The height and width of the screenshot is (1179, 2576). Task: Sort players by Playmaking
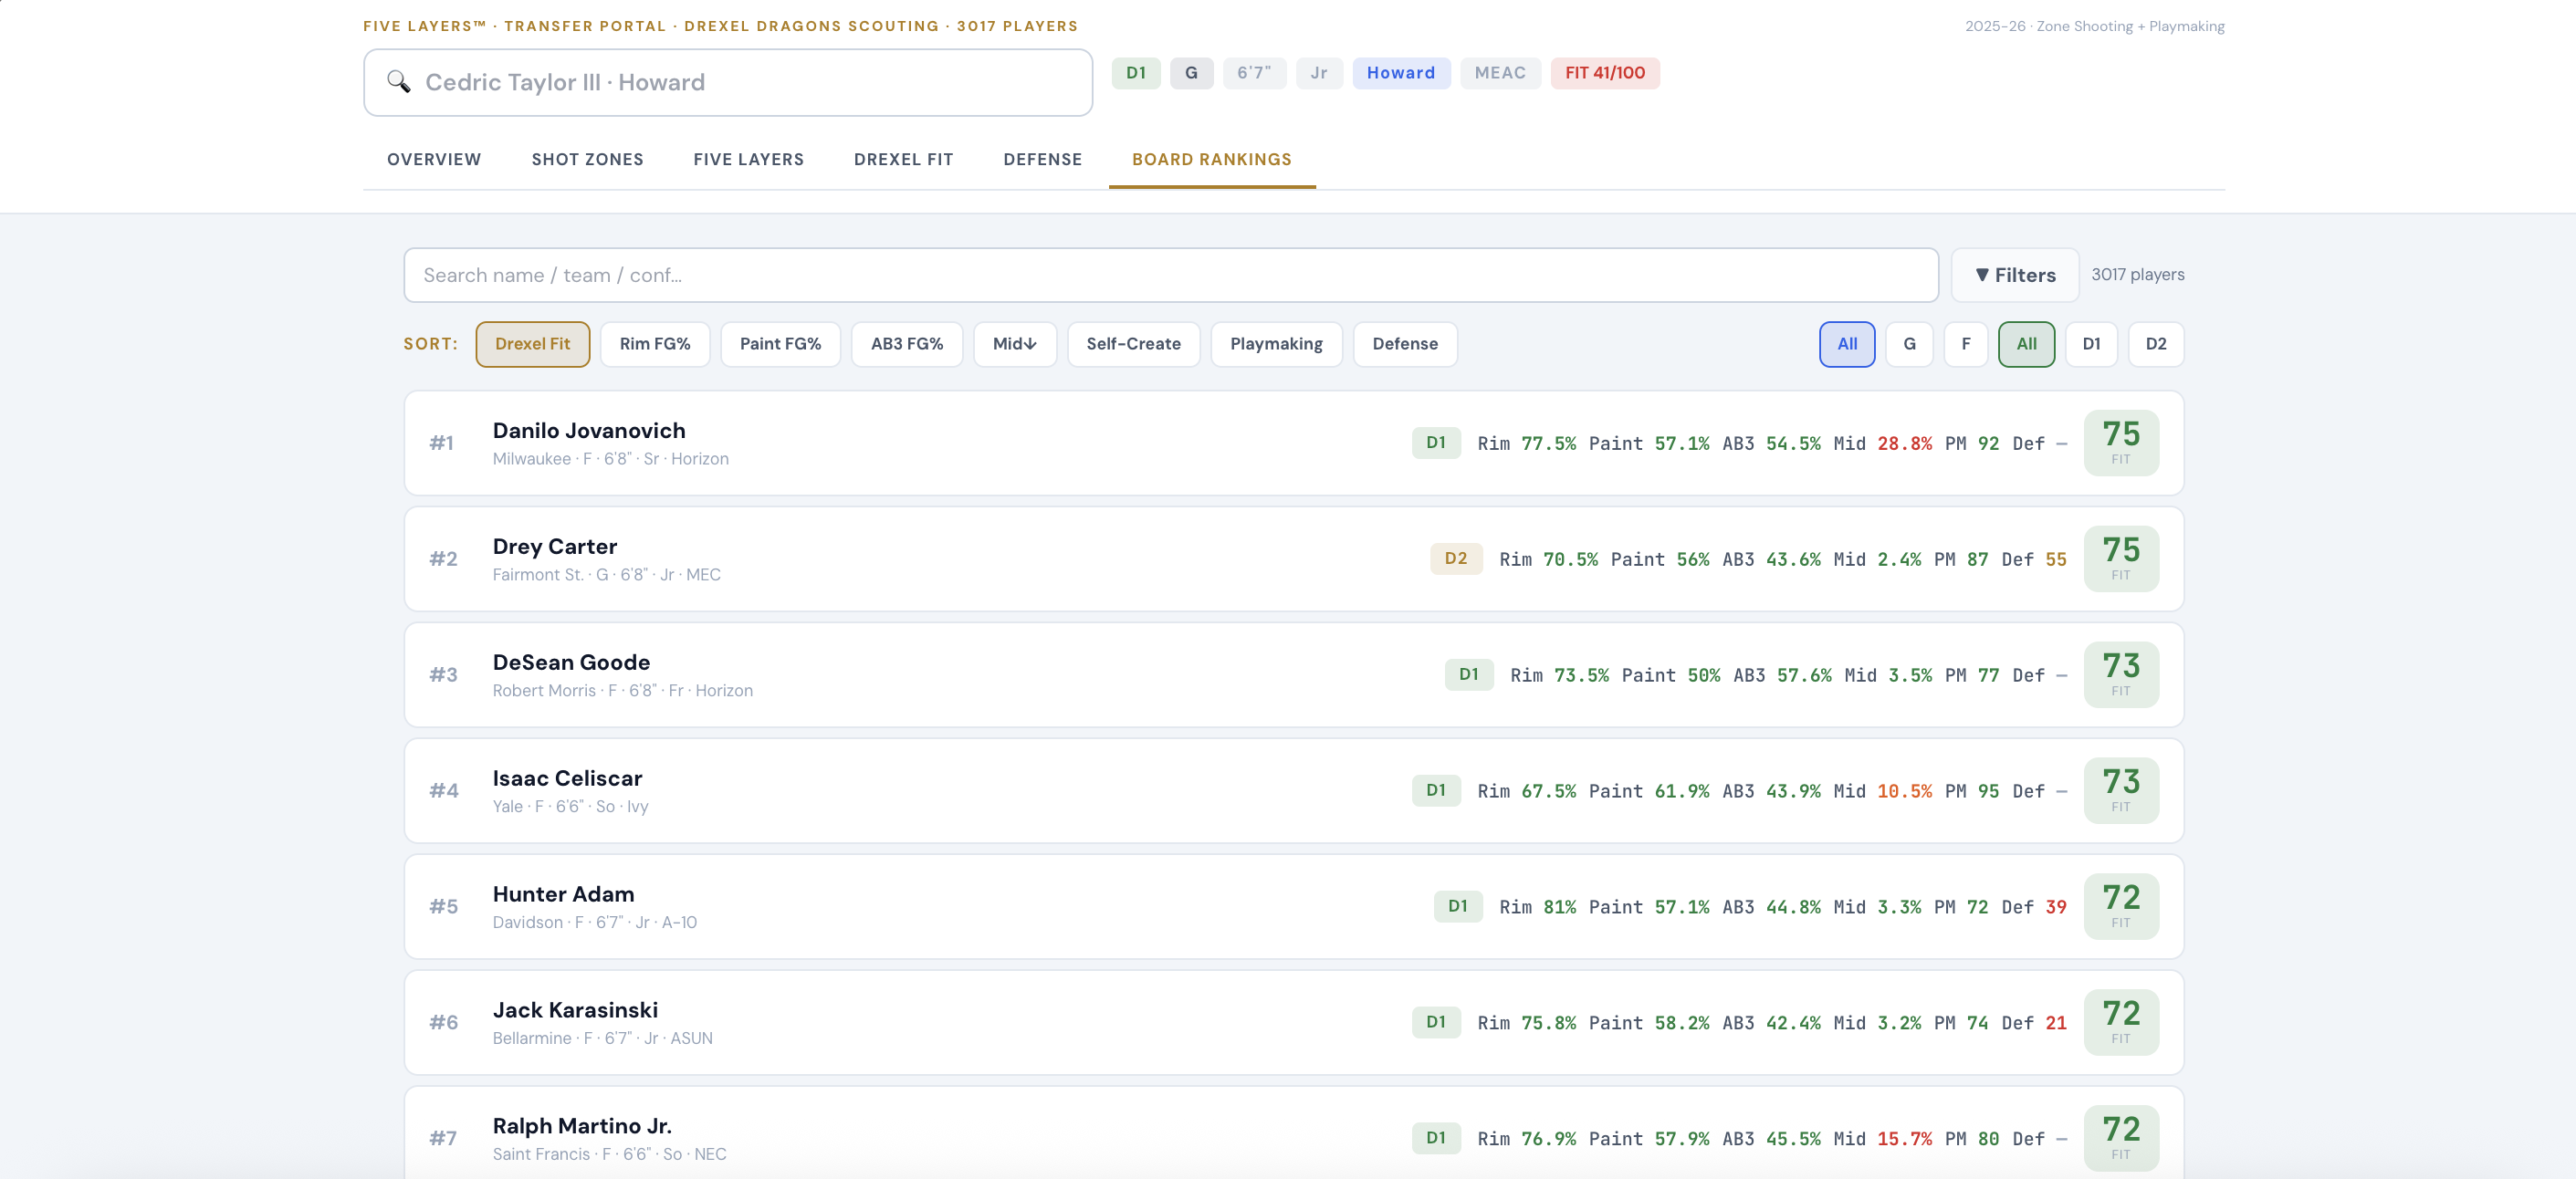1275,344
